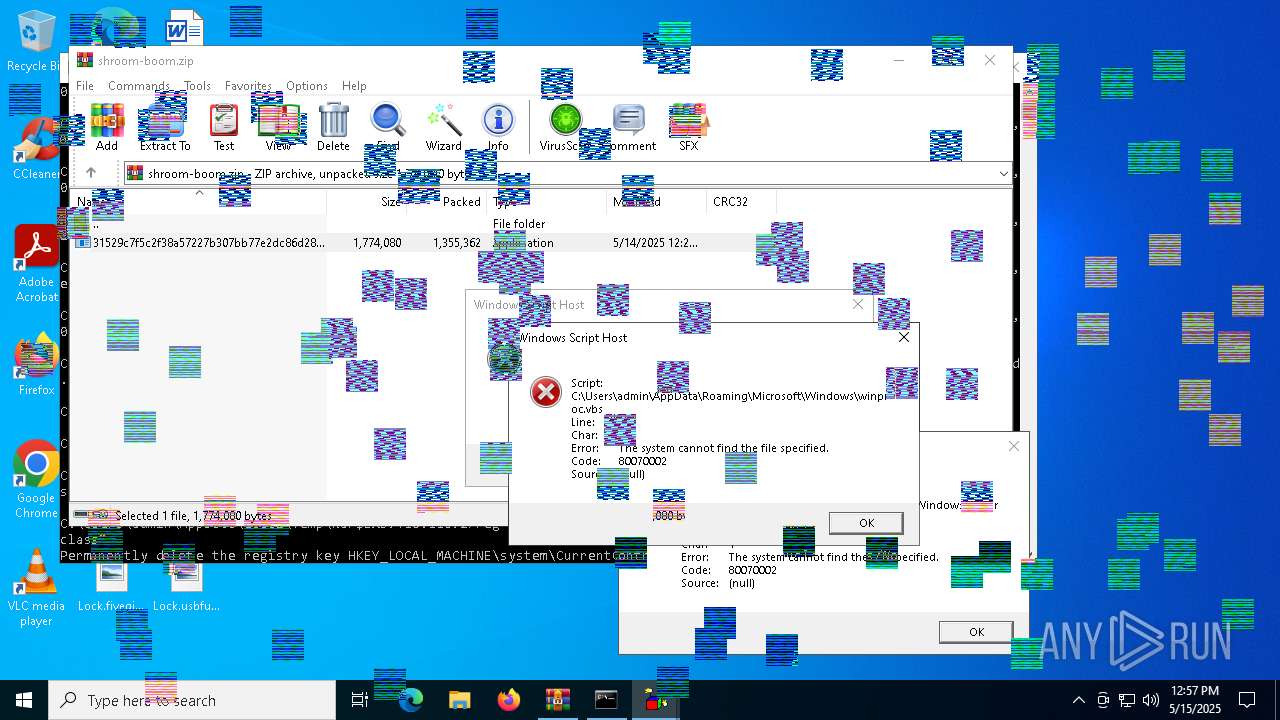Screen dimensions: 1280x720
Task: Open the Windows Start menu
Action: coord(24,700)
